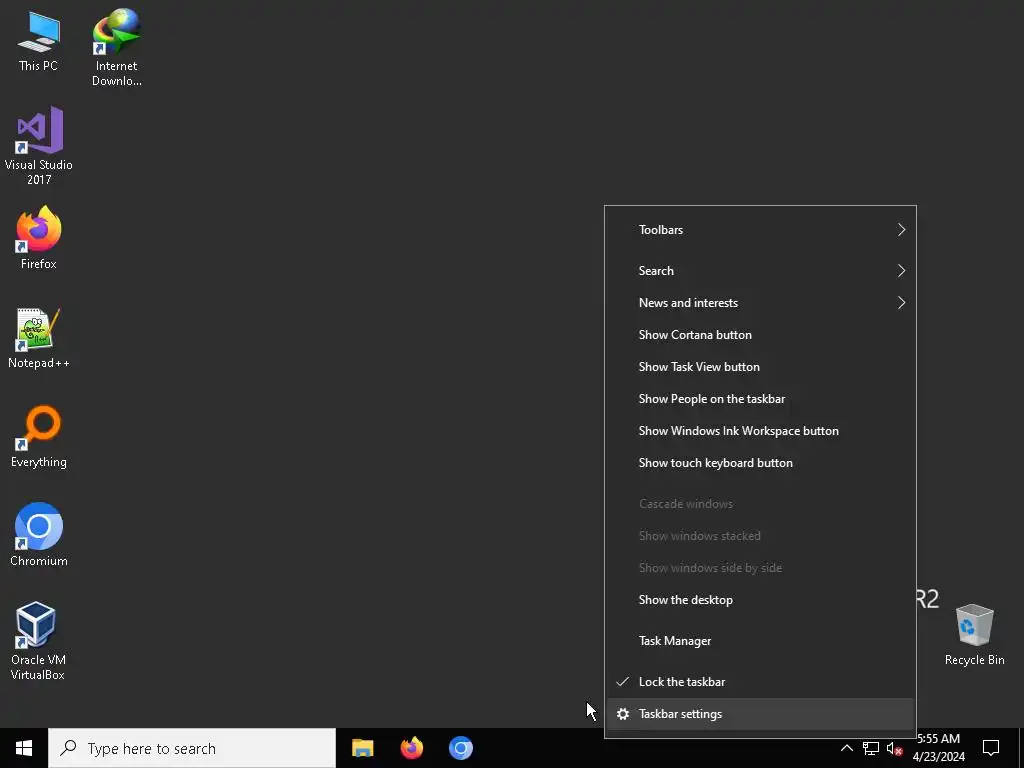Image resolution: width=1024 pixels, height=768 pixels.
Task: Open muted volume tray icon
Action: click(x=895, y=748)
